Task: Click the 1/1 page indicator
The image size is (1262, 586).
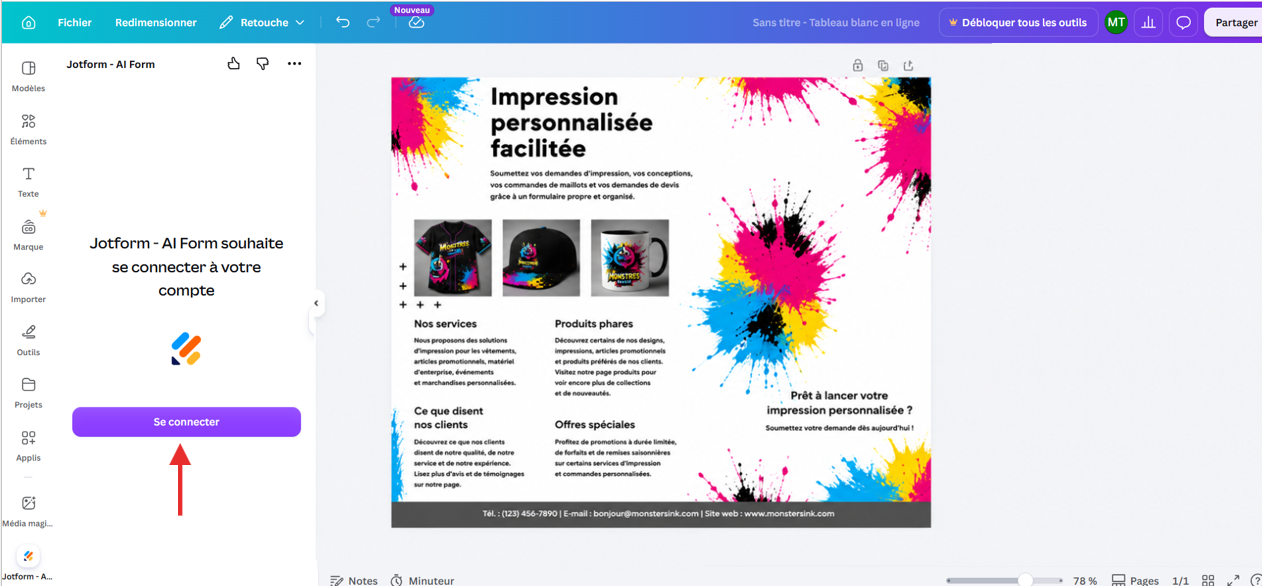Action: point(1180,580)
